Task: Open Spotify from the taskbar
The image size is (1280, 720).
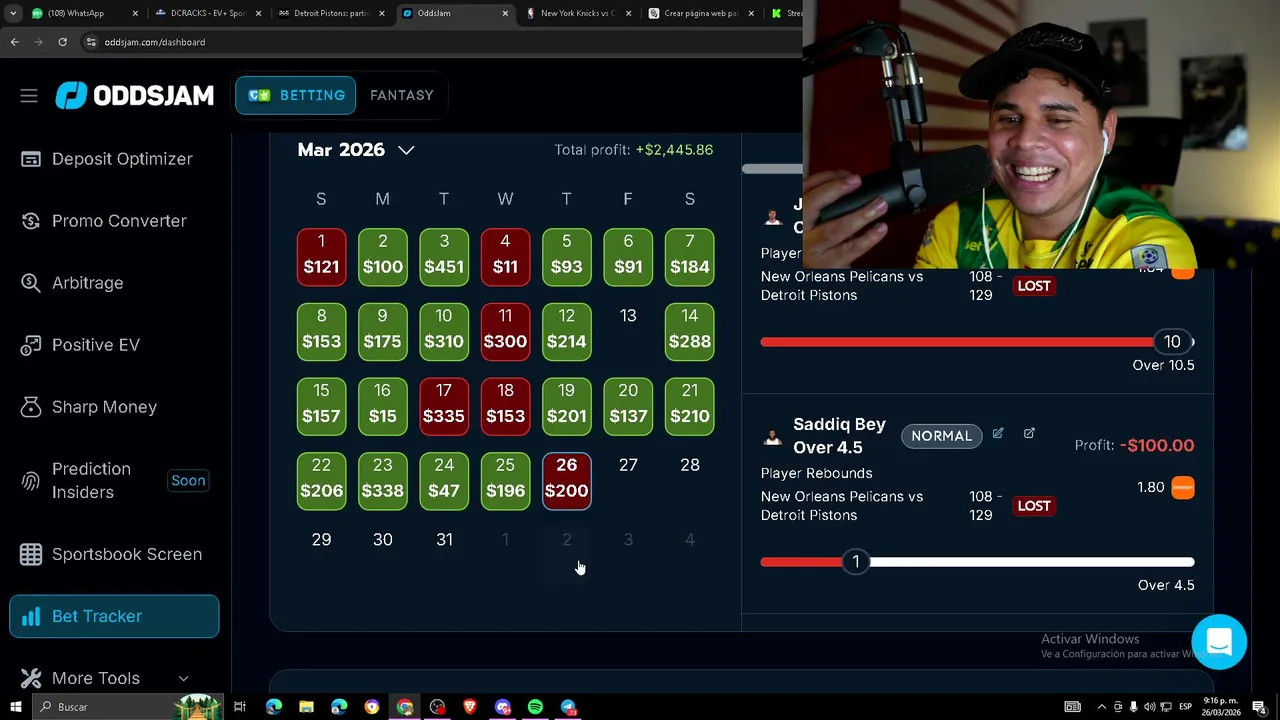Action: point(535,707)
